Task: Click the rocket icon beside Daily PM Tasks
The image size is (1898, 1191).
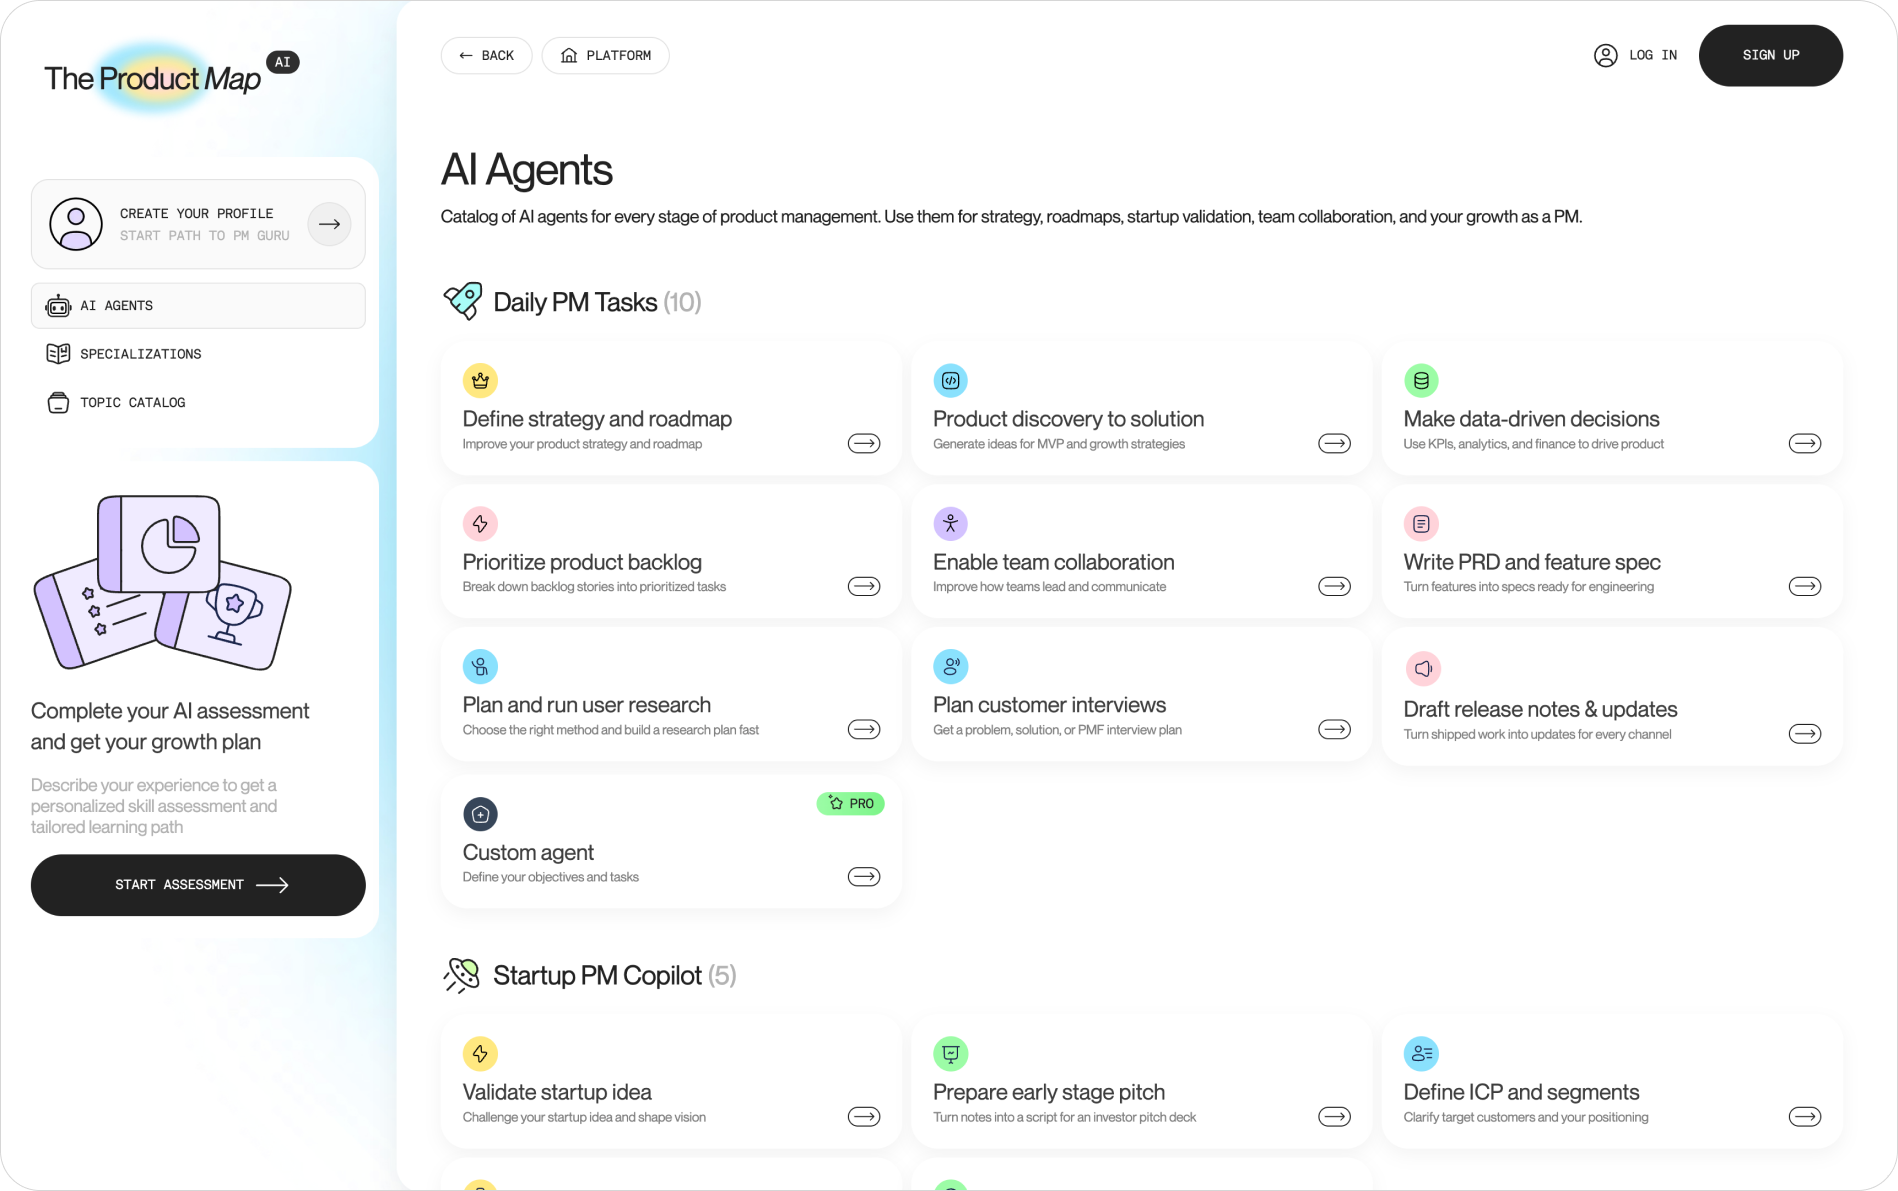Action: pos(462,301)
